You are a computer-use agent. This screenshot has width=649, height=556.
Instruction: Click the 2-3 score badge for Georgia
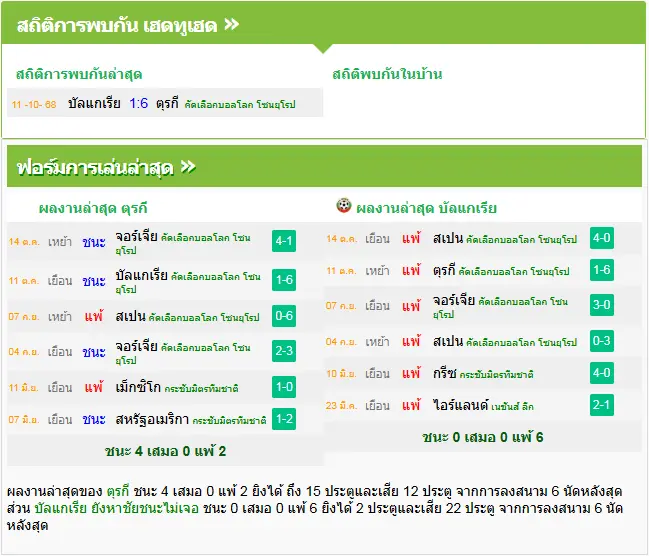[x=284, y=351]
